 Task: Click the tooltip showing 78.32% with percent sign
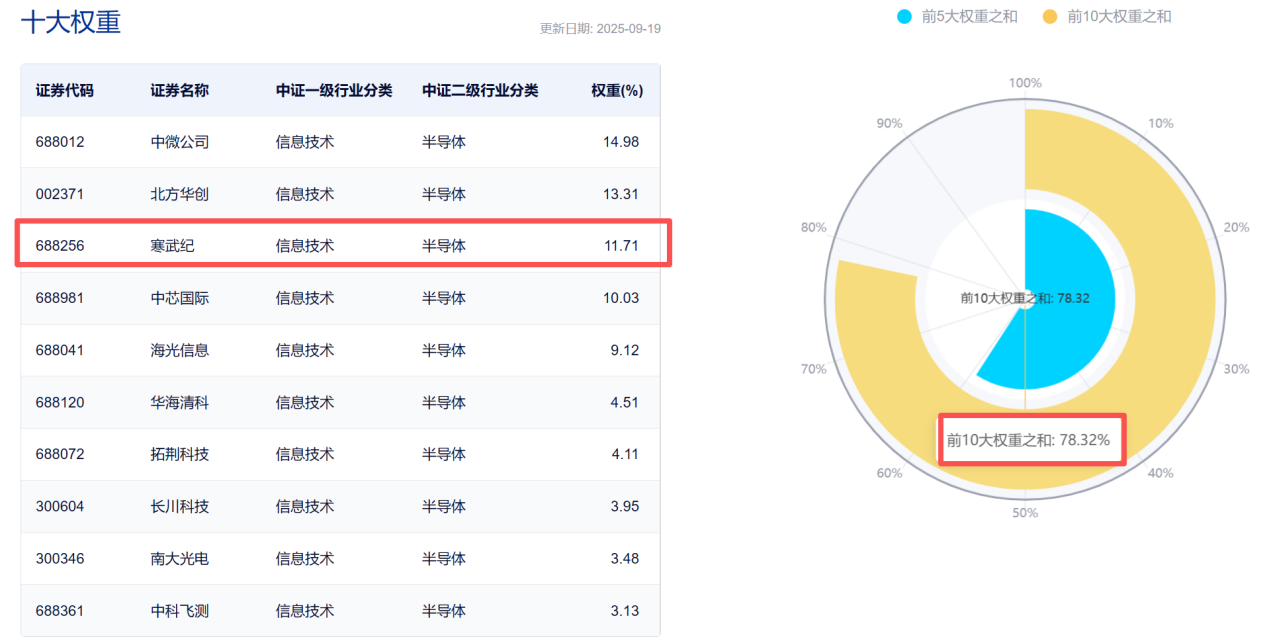(1030, 440)
